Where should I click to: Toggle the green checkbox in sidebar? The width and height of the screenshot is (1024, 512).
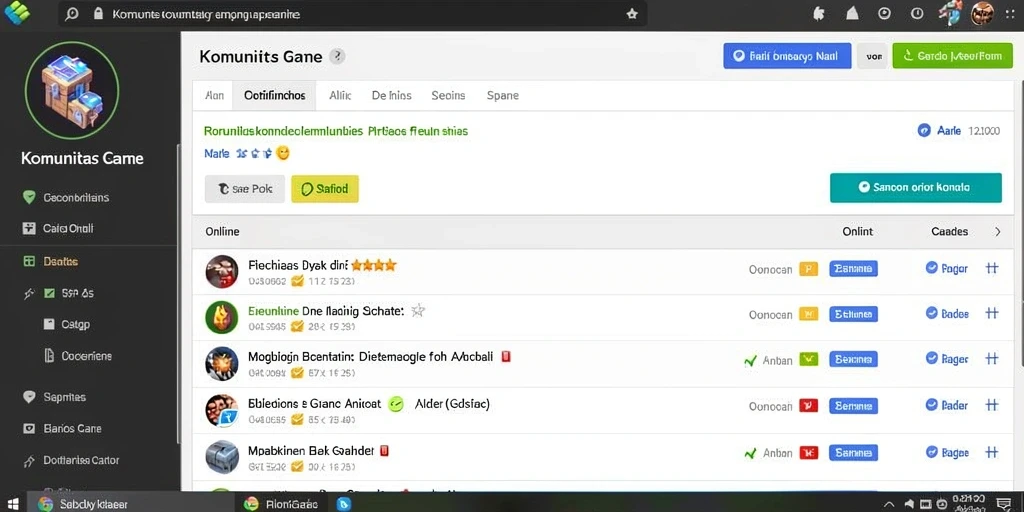tap(49, 293)
